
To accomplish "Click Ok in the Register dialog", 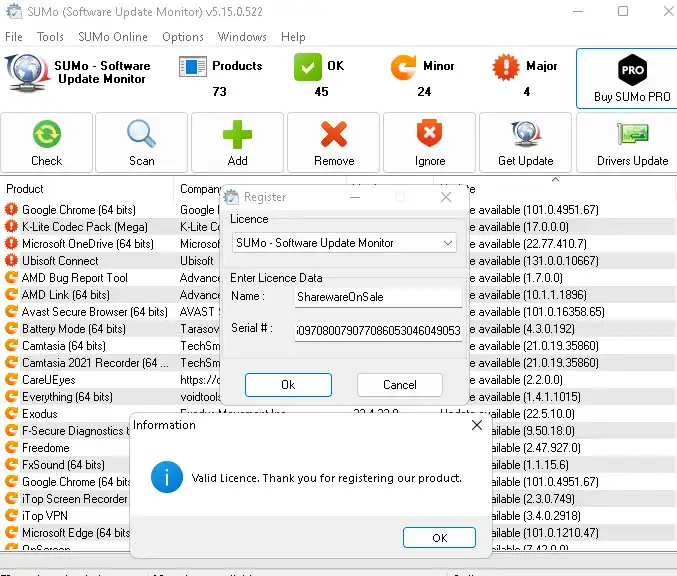I will (288, 385).
